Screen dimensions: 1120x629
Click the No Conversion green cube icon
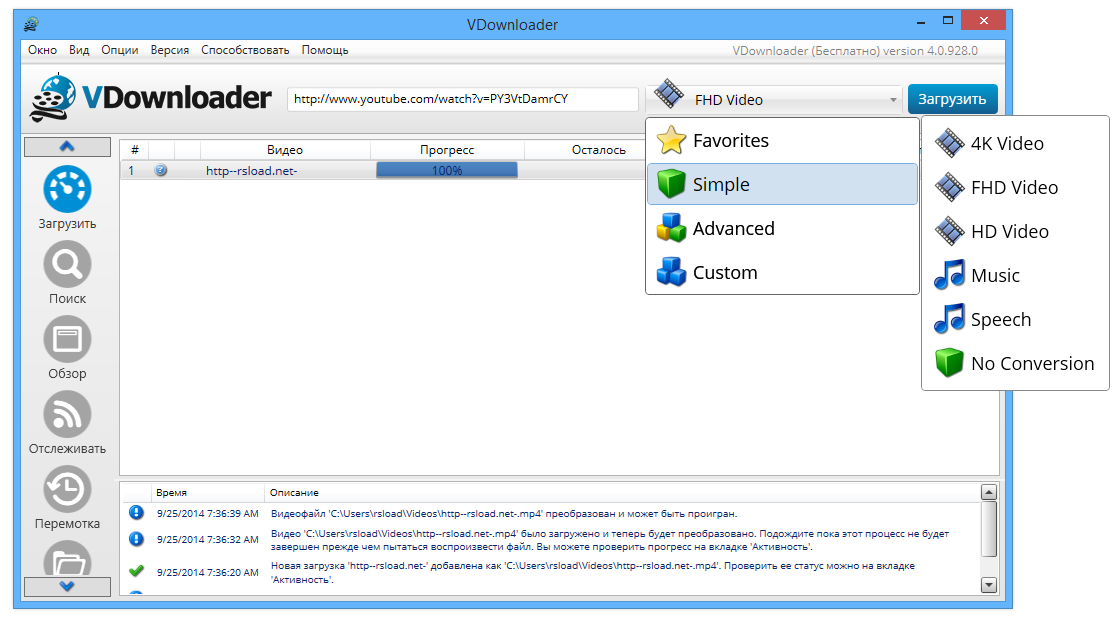pos(949,363)
